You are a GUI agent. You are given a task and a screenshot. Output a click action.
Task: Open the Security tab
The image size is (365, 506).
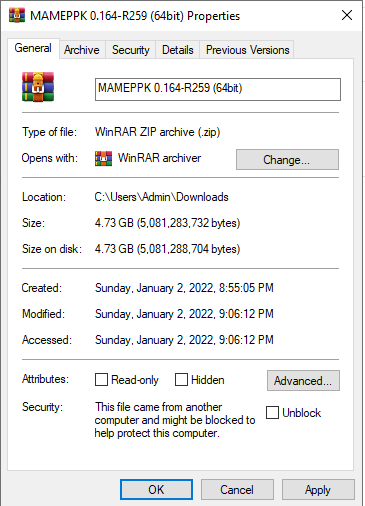point(131,50)
